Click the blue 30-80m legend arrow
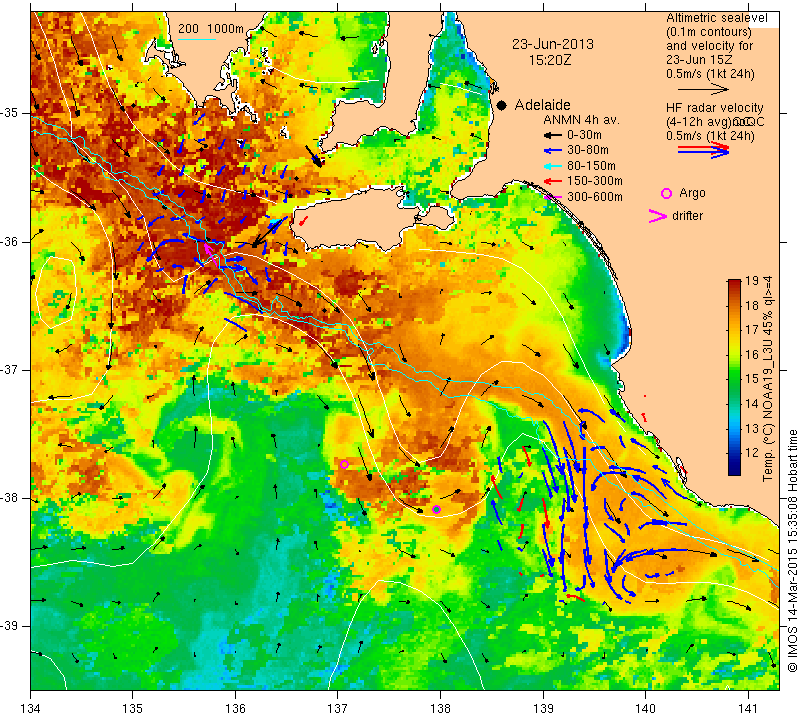 552,151
